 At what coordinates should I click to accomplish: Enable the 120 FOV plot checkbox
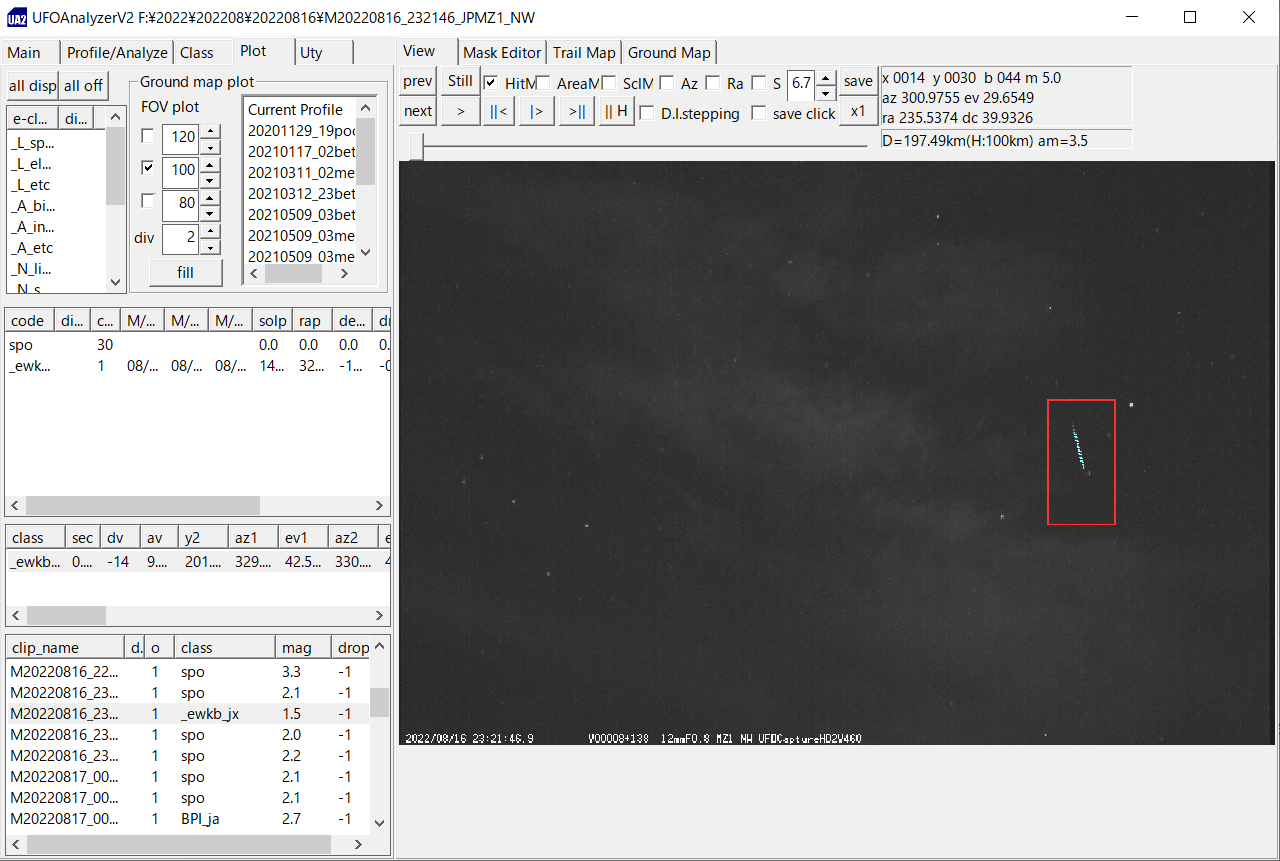pyautogui.click(x=148, y=135)
